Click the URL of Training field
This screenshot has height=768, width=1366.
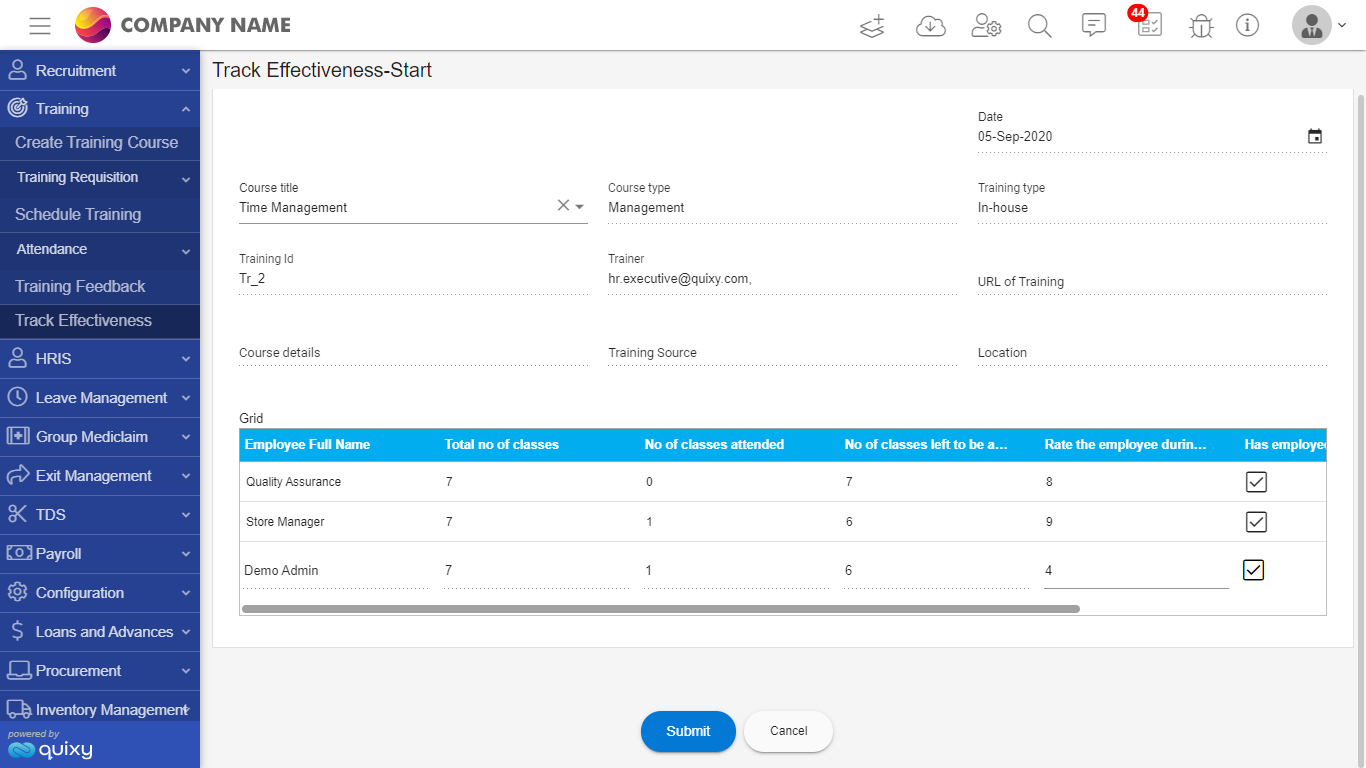coord(1152,281)
